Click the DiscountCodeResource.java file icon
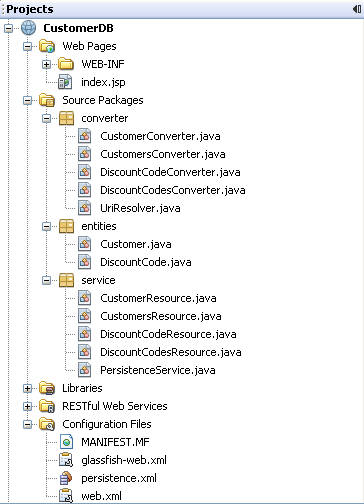This screenshot has width=364, height=504. click(x=85, y=334)
